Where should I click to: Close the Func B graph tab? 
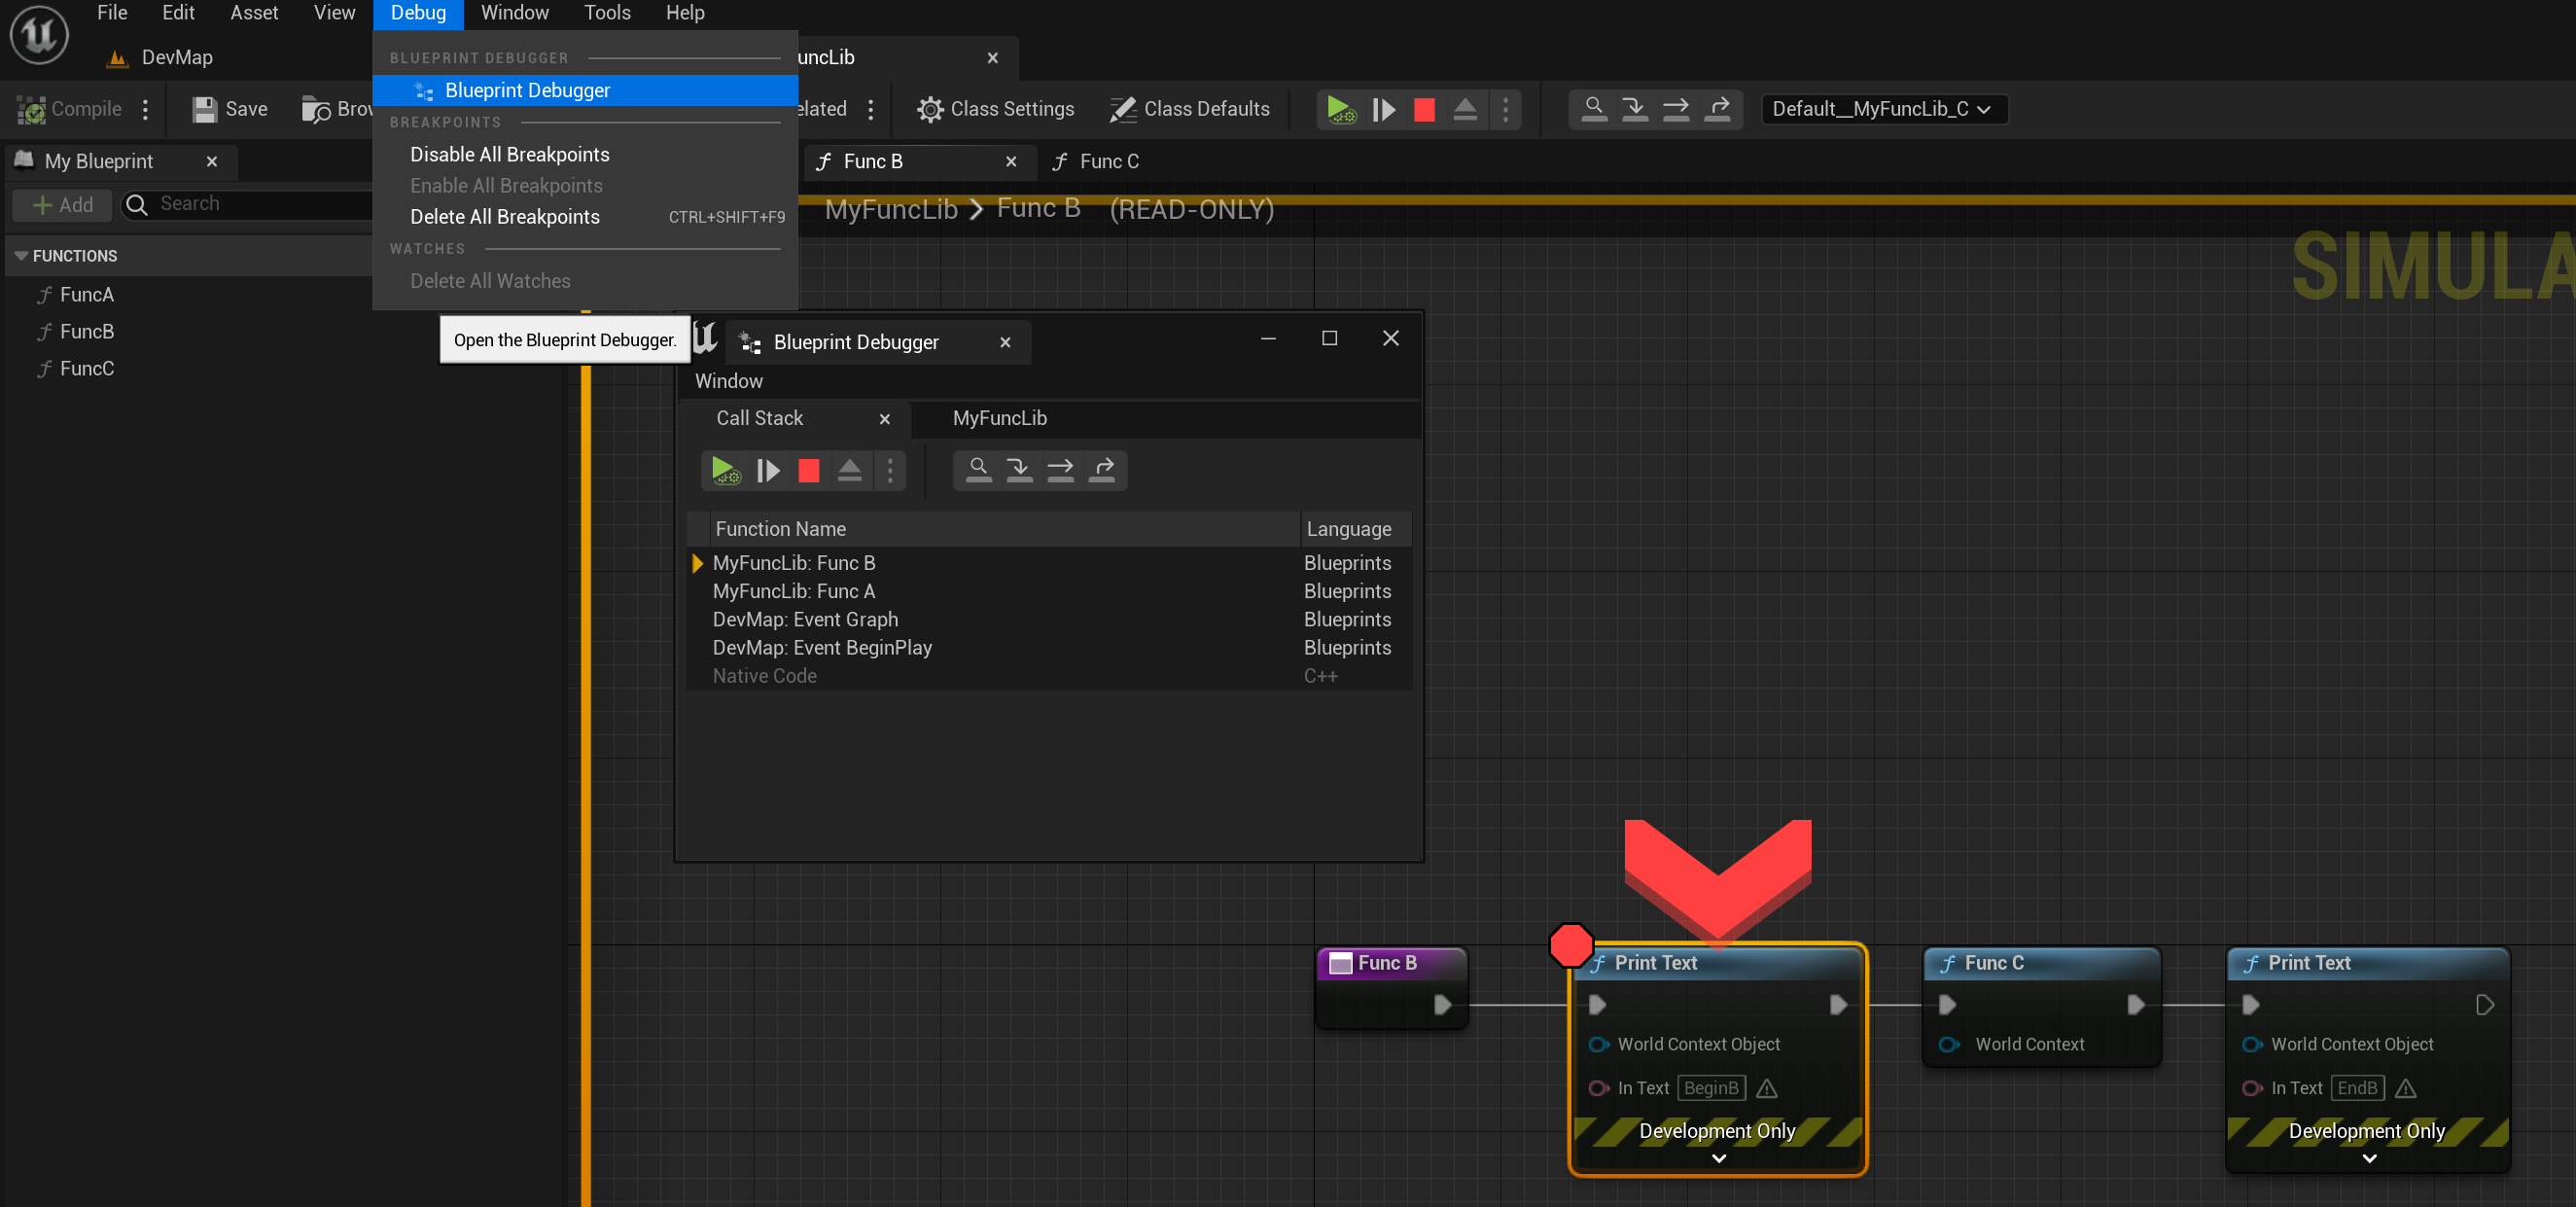[1011, 161]
